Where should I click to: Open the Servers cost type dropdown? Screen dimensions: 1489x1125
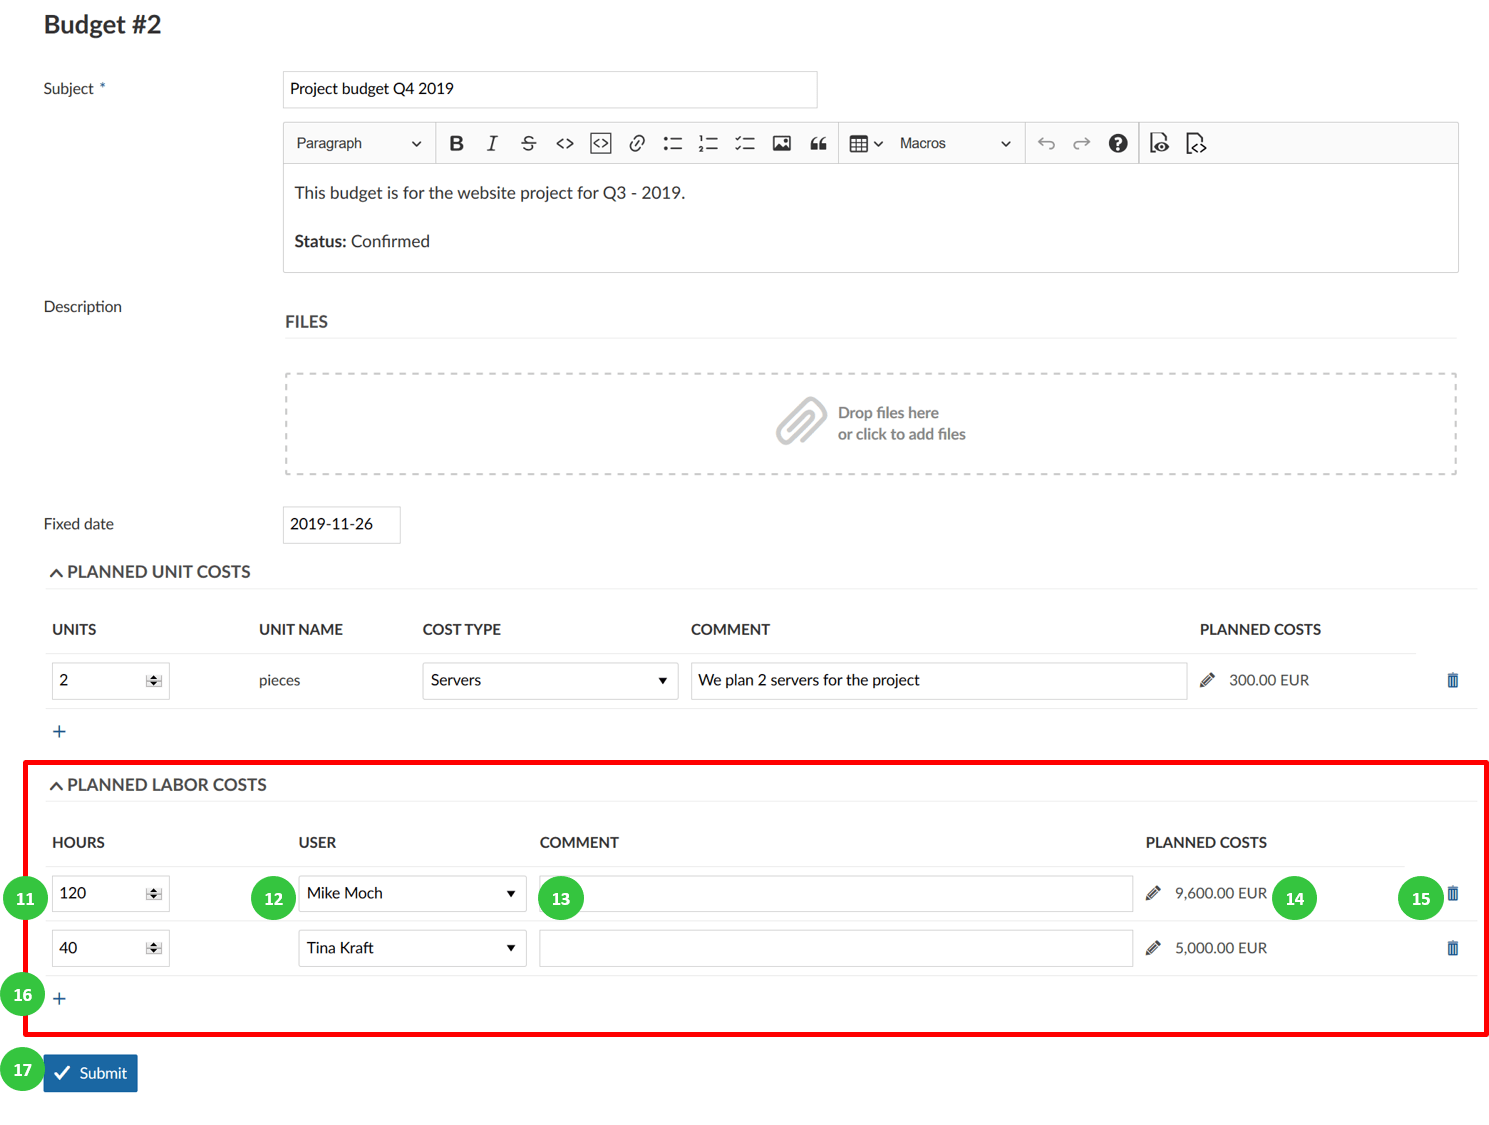coord(549,681)
